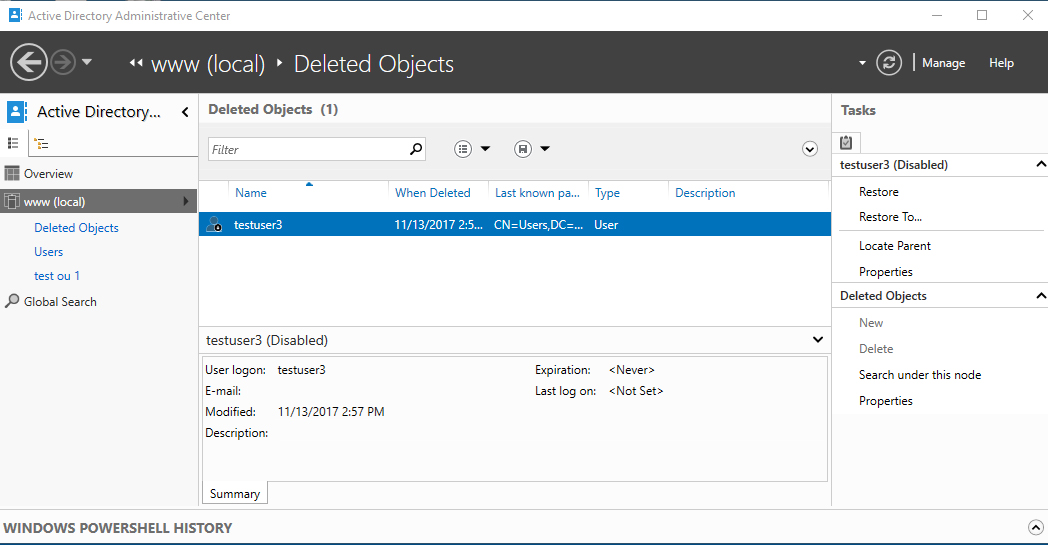This screenshot has height=545, width=1048.
Task: Sort by Last known parent column header
Action: pyautogui.click(x=537, y=193)
